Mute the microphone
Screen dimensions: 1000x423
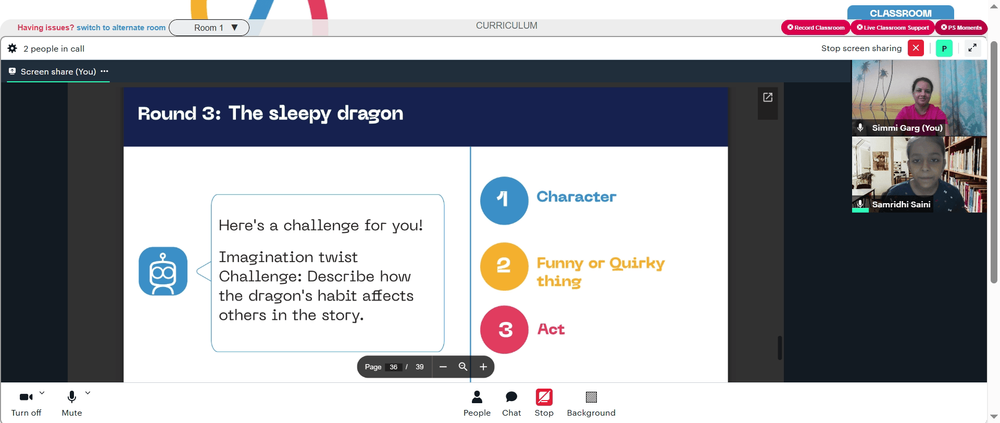pyautogui.click(x=71, y=404)
